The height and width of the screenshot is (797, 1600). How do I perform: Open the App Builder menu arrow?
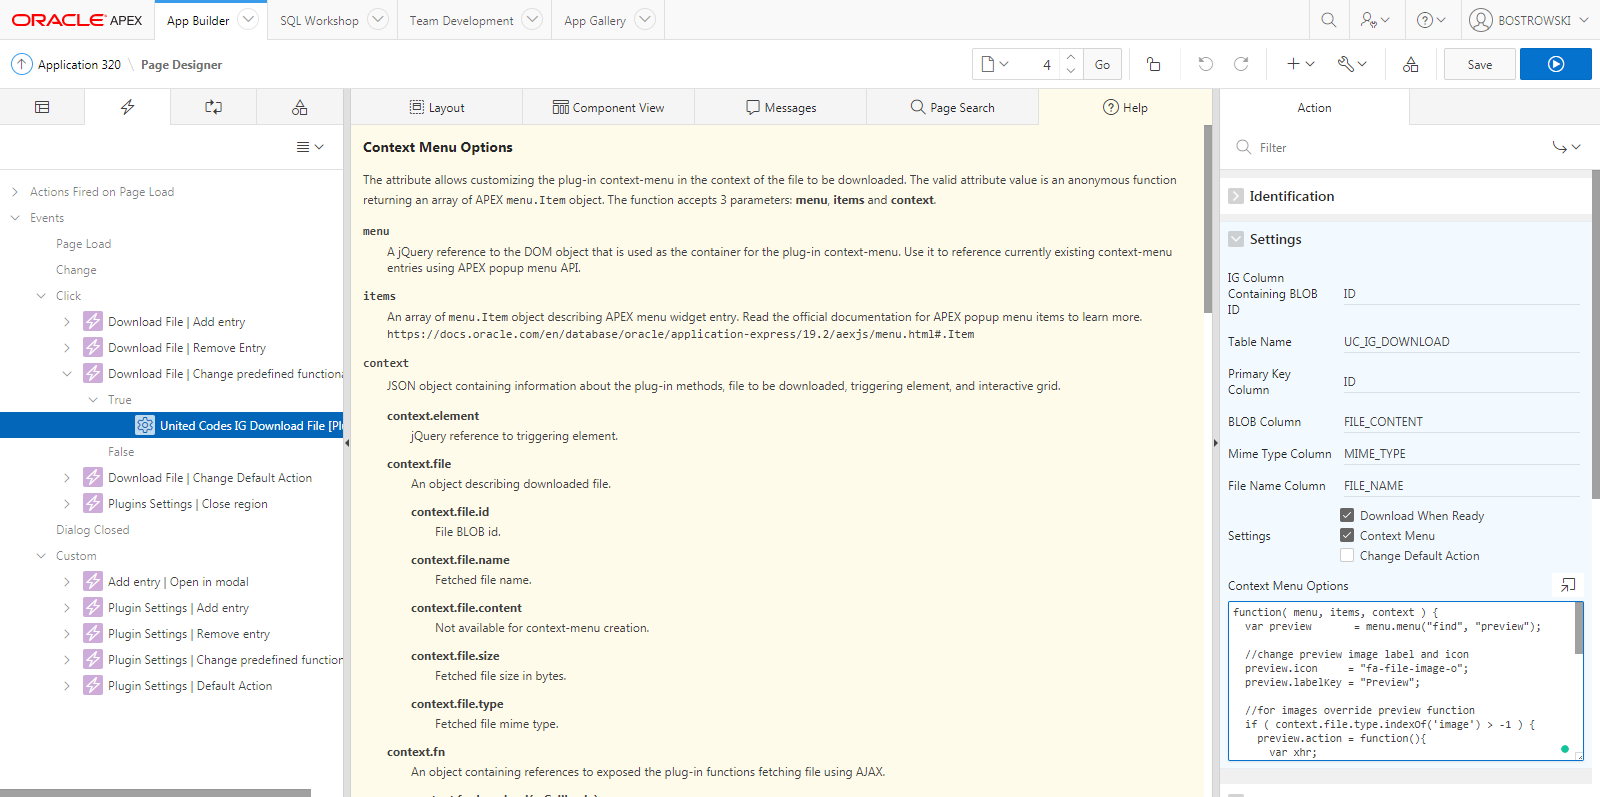(x=248, y=20)
